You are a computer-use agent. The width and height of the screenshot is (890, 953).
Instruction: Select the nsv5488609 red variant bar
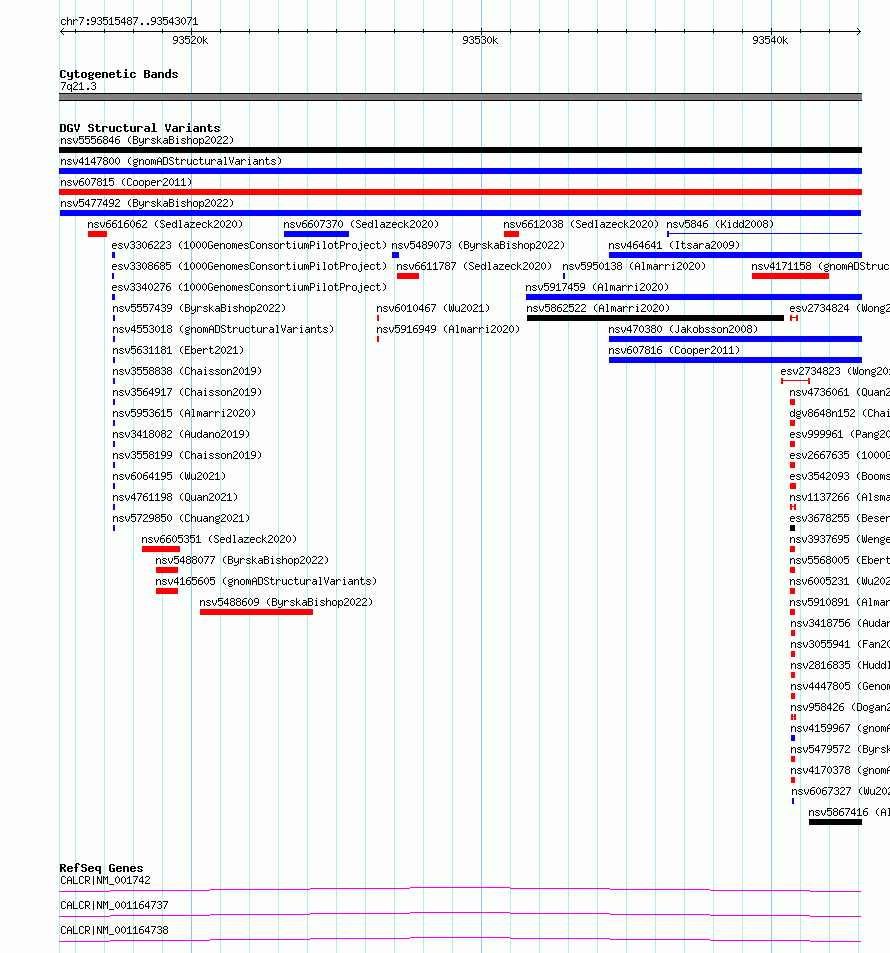pyautogui.click(x=257, y=612)
